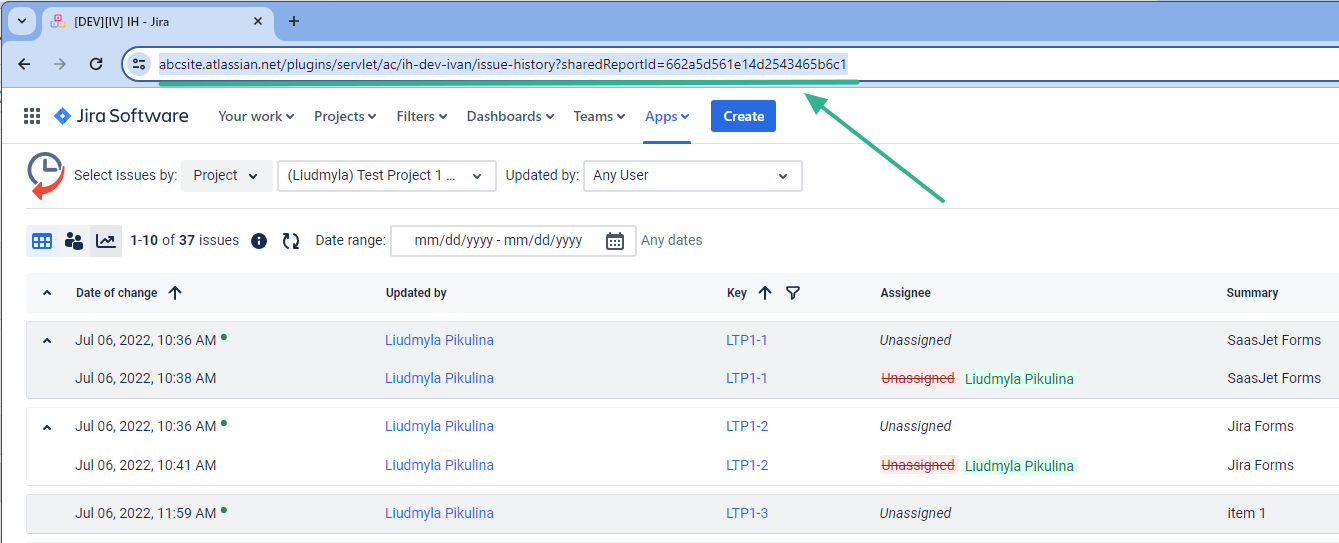Open the Jira app switcher grid icon
The width and height of the screenshot is (1339, 543).
(32, 116)
